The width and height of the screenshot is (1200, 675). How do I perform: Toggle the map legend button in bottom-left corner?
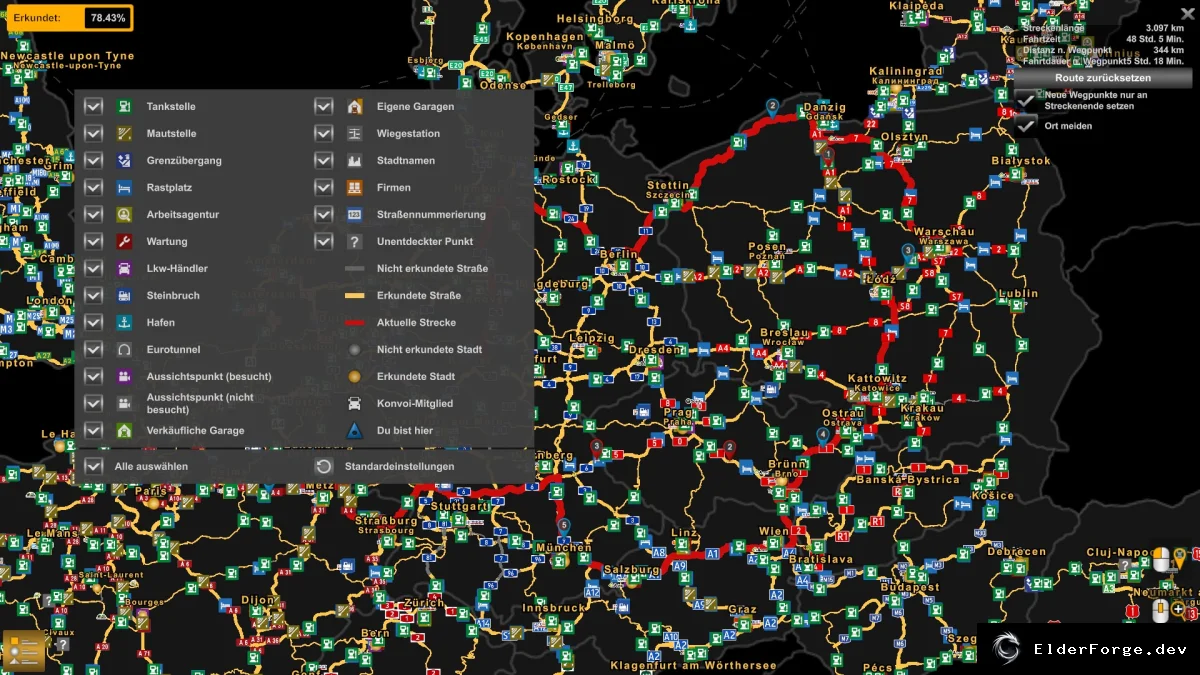24,651
